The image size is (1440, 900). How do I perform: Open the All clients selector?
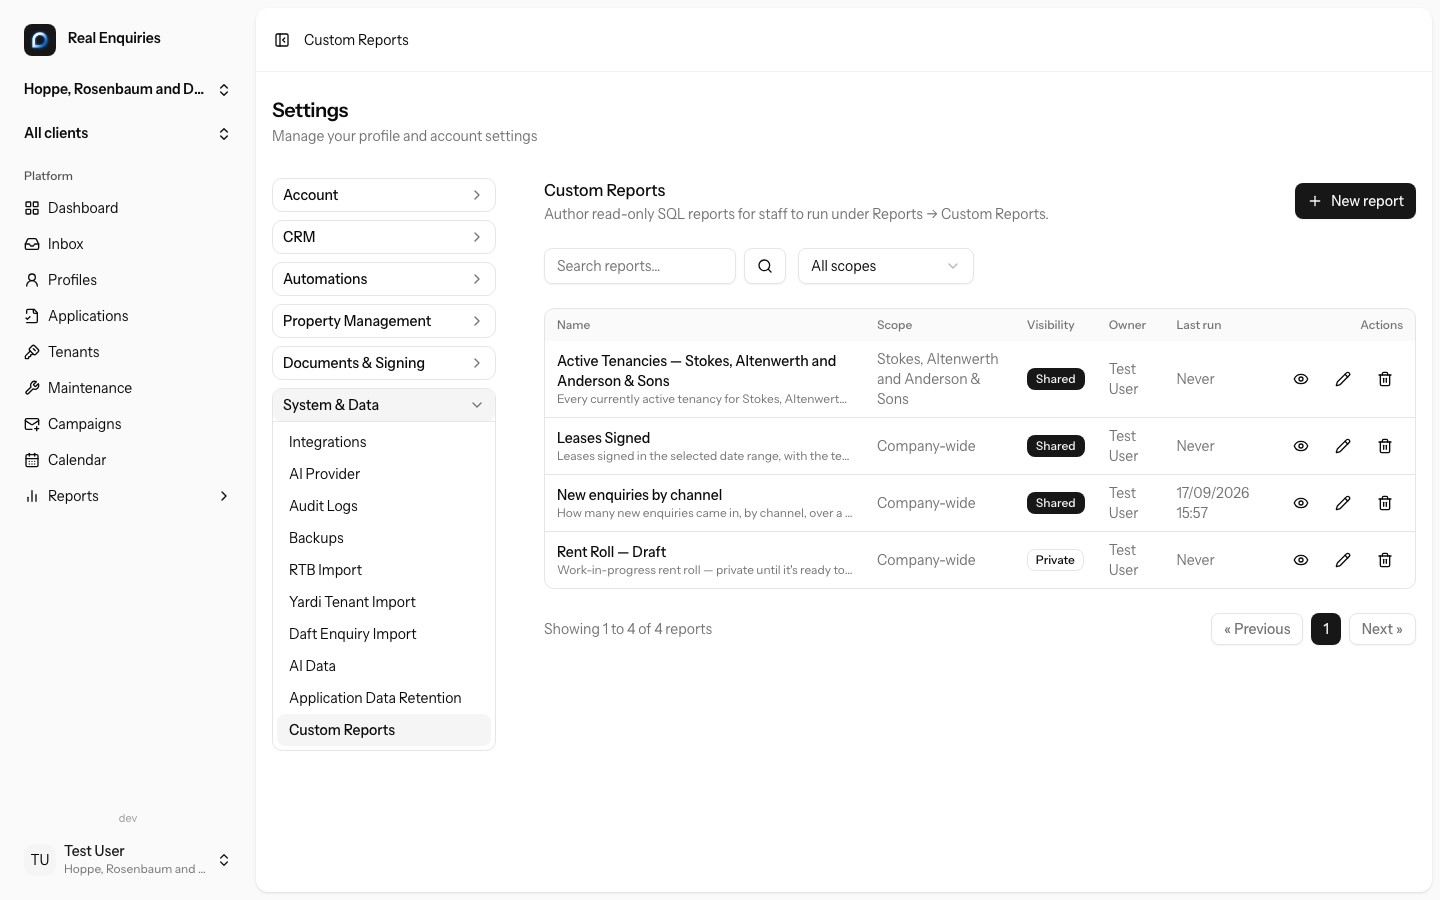[128, 133]
